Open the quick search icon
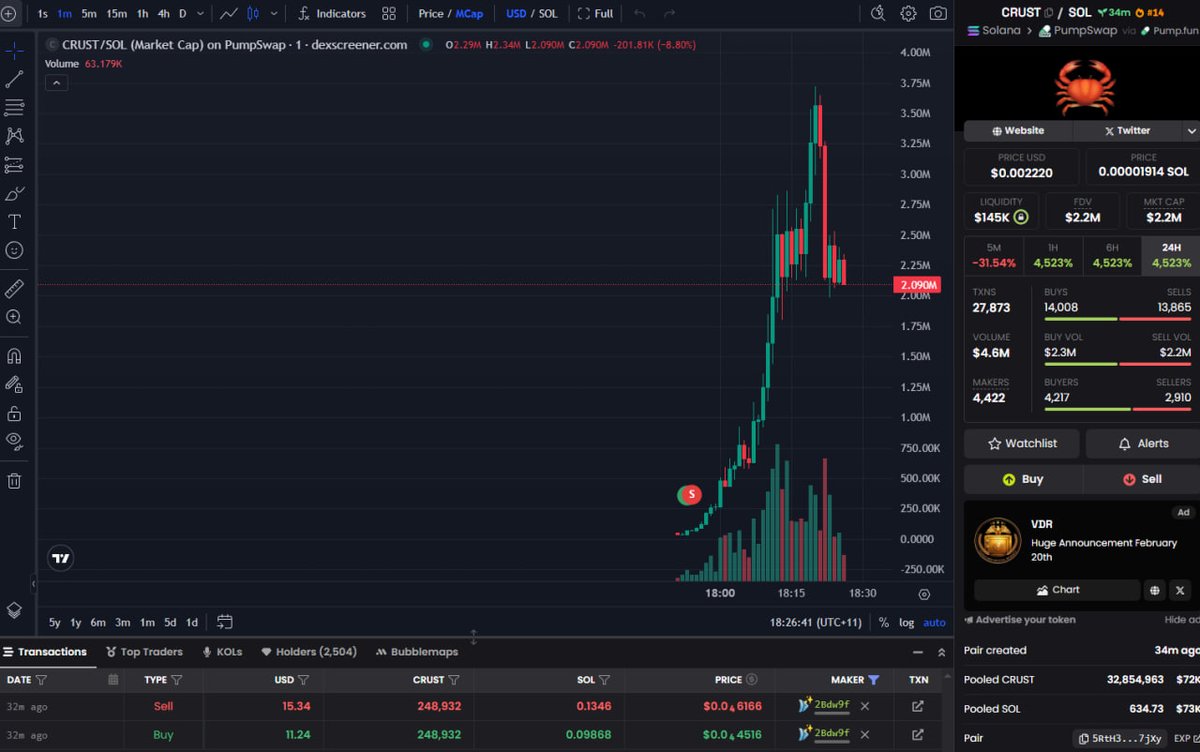The height and width of the screenshot is (752, 1200). coord(878,14)
